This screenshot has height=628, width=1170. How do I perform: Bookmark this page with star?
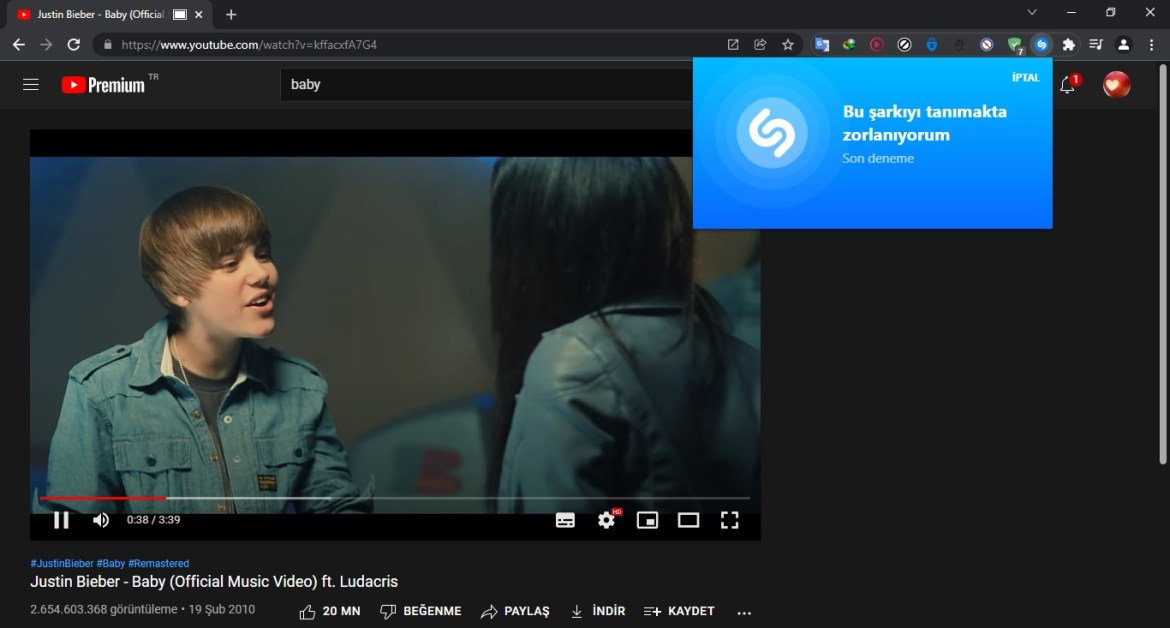(787, 45)
